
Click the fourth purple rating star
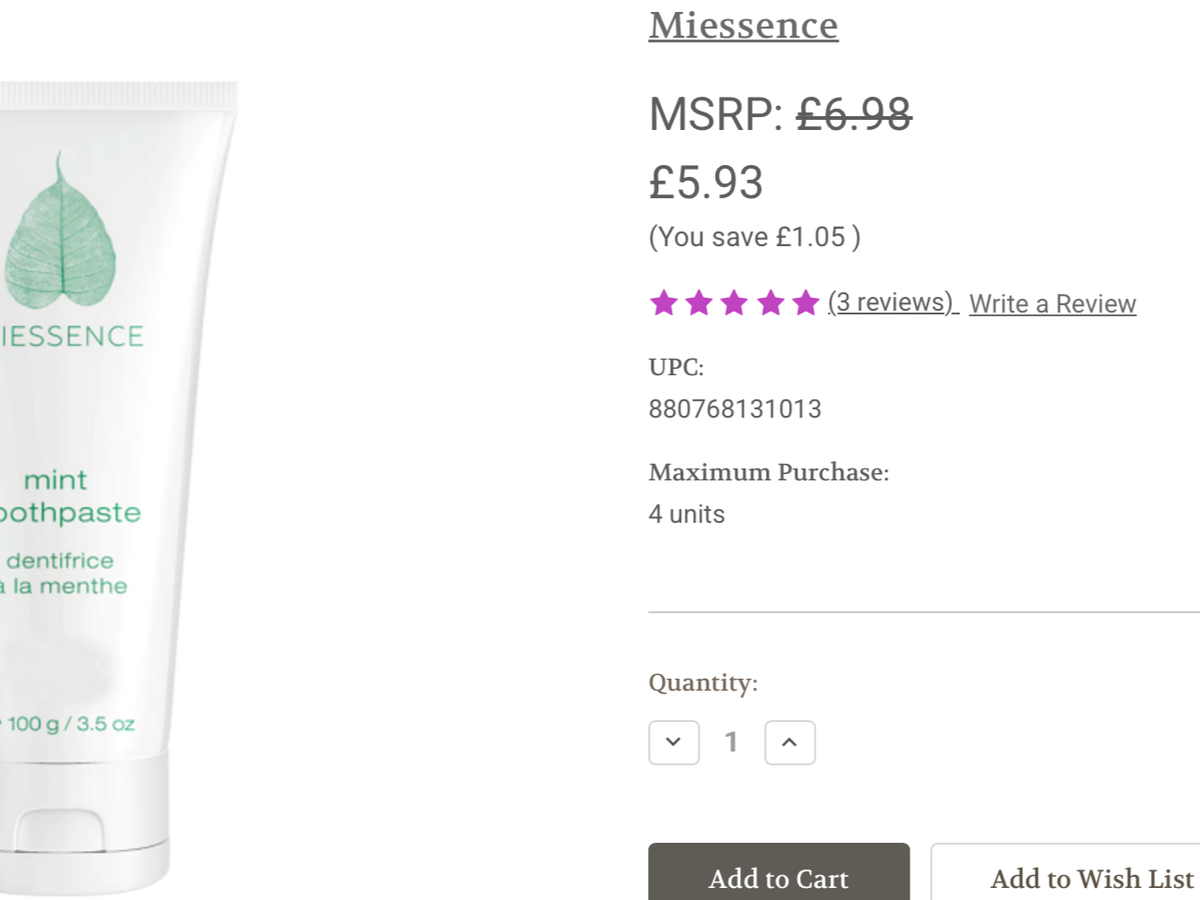point(770,303)
